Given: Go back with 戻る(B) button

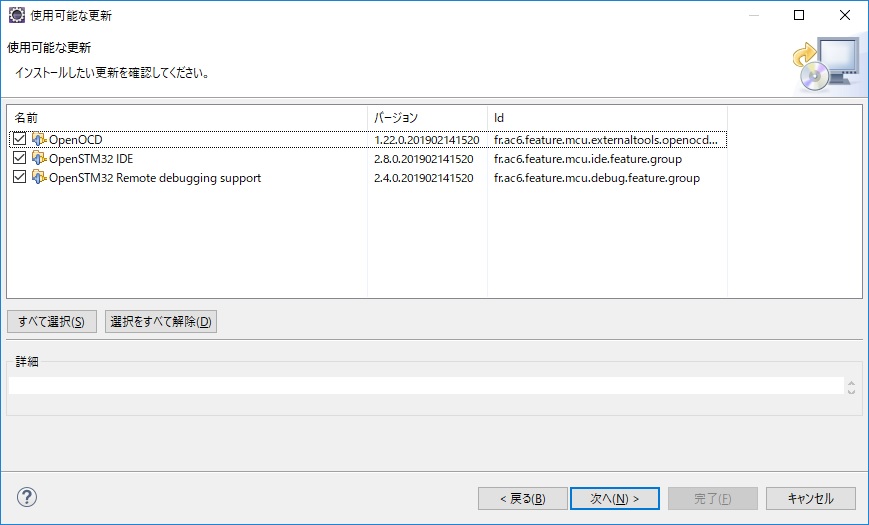Looking at the screenshot, I should tap(523, 498).
